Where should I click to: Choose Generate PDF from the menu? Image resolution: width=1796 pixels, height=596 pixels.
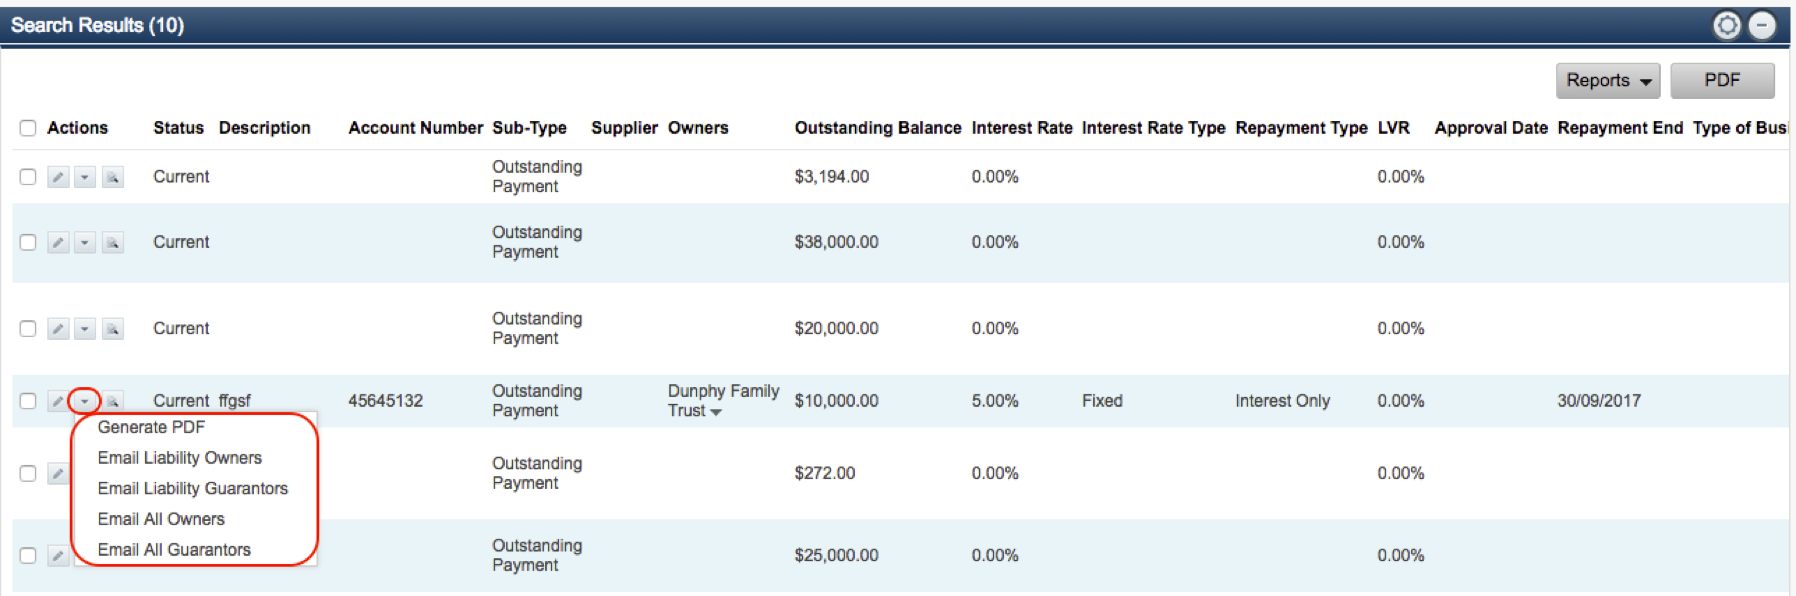click(151, 427)
